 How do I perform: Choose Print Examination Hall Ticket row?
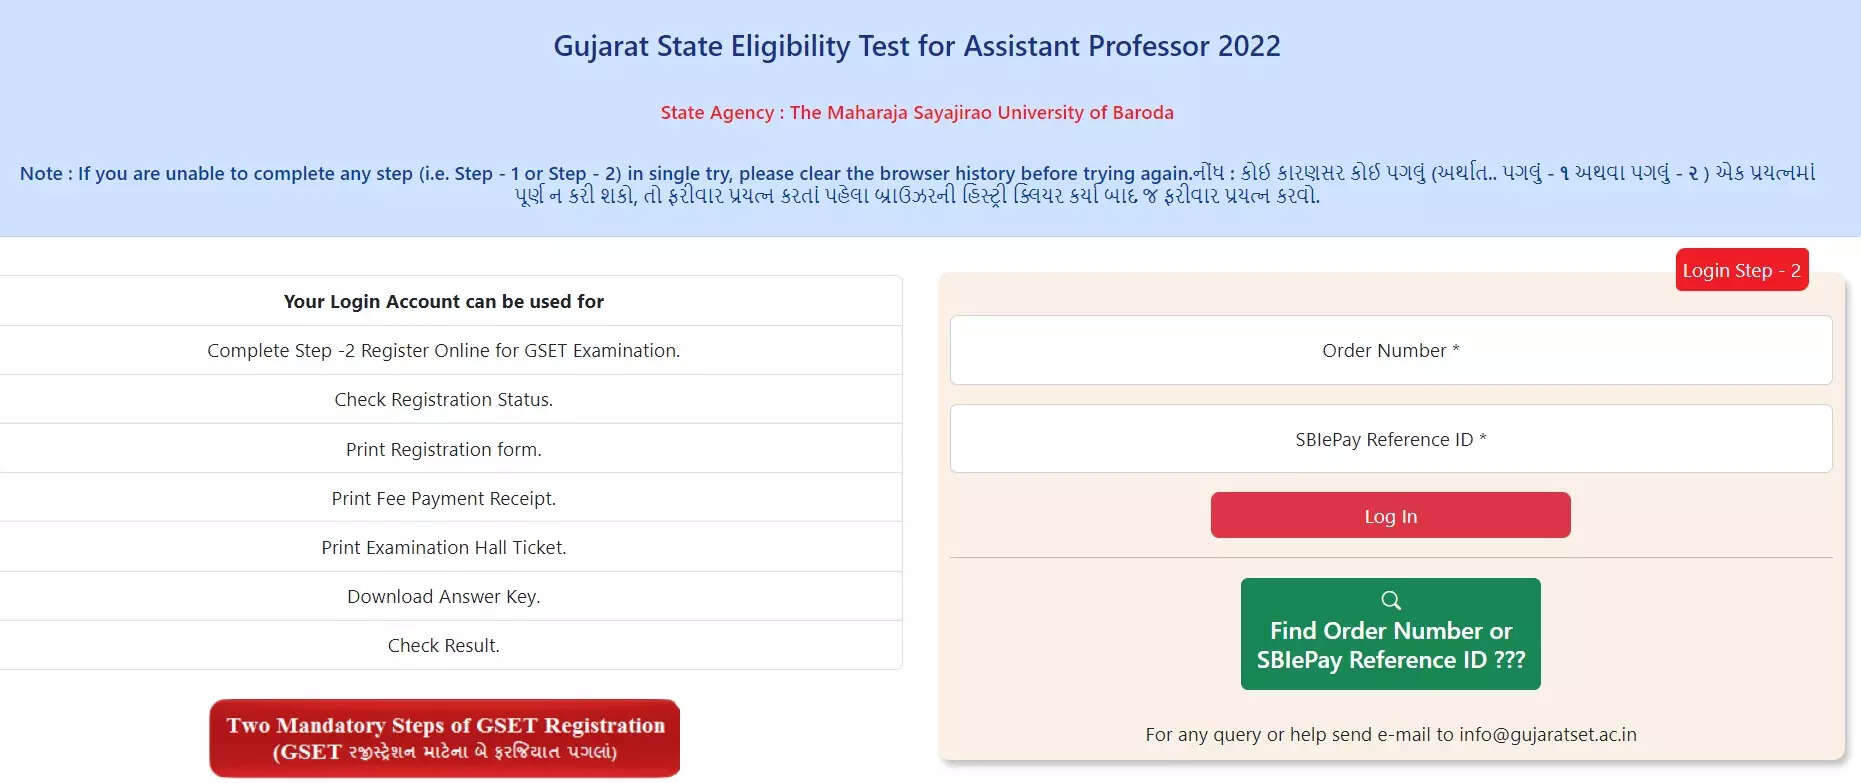pos(443,547)
